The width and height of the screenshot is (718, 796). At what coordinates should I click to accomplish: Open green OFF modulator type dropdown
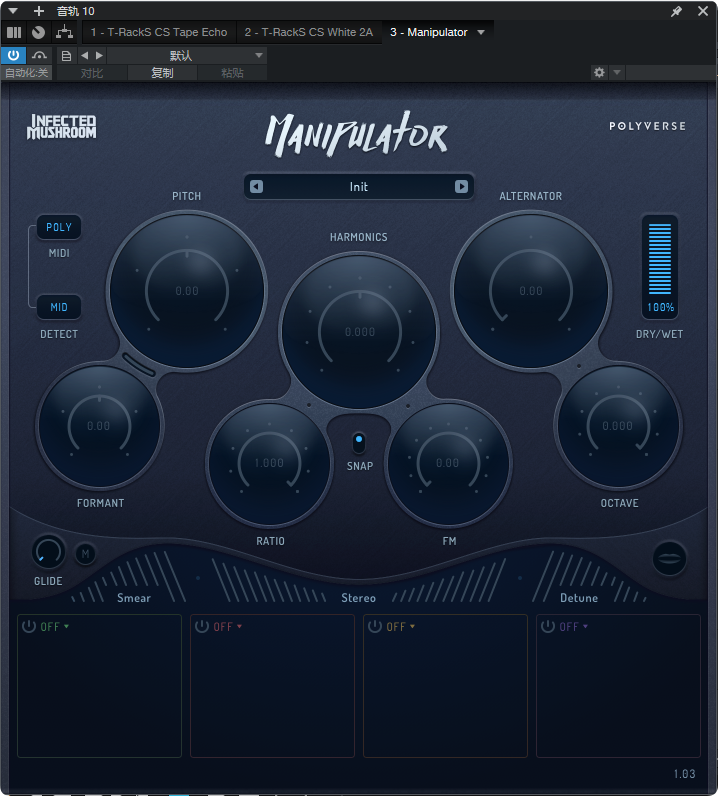[x=54, y=627]
